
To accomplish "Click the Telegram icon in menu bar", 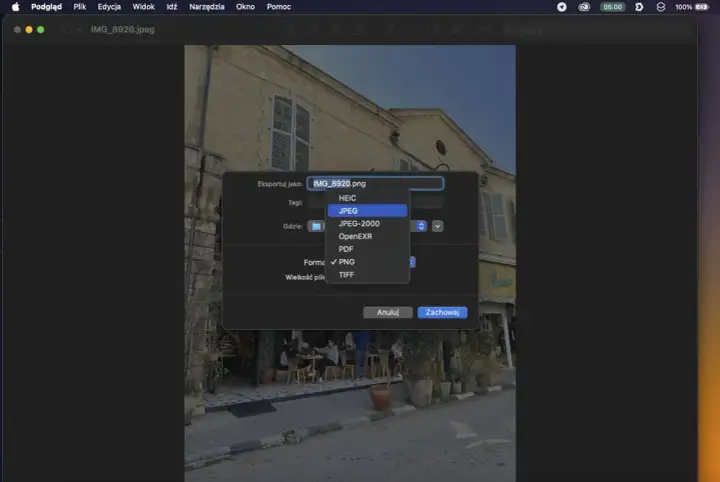I will [562, 7].
